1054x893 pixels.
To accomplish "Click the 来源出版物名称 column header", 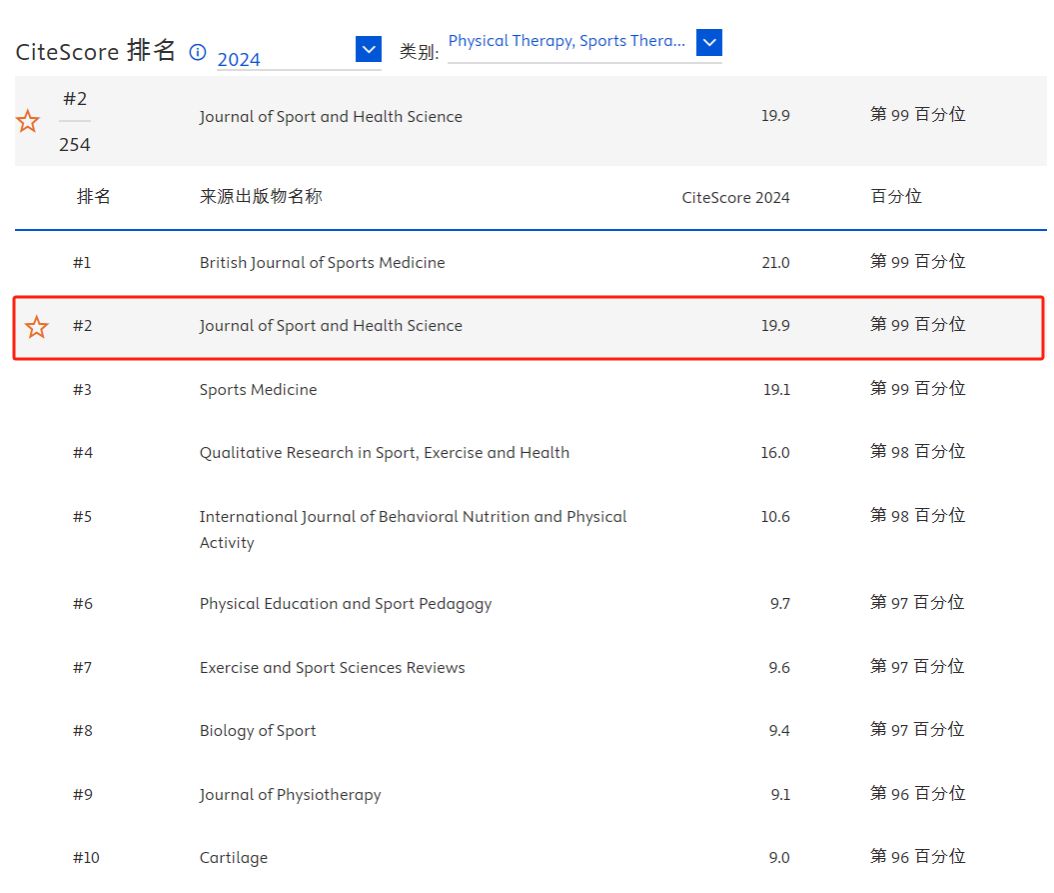I will click(261, 197).
